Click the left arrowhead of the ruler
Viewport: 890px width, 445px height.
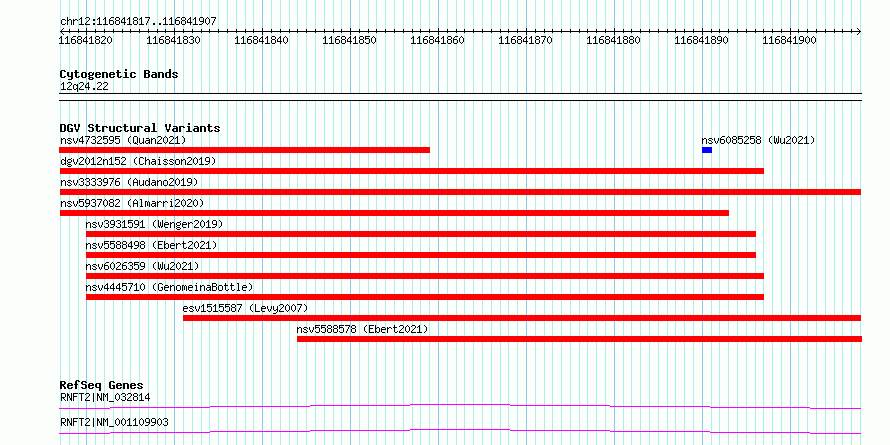tap(61, 31)
